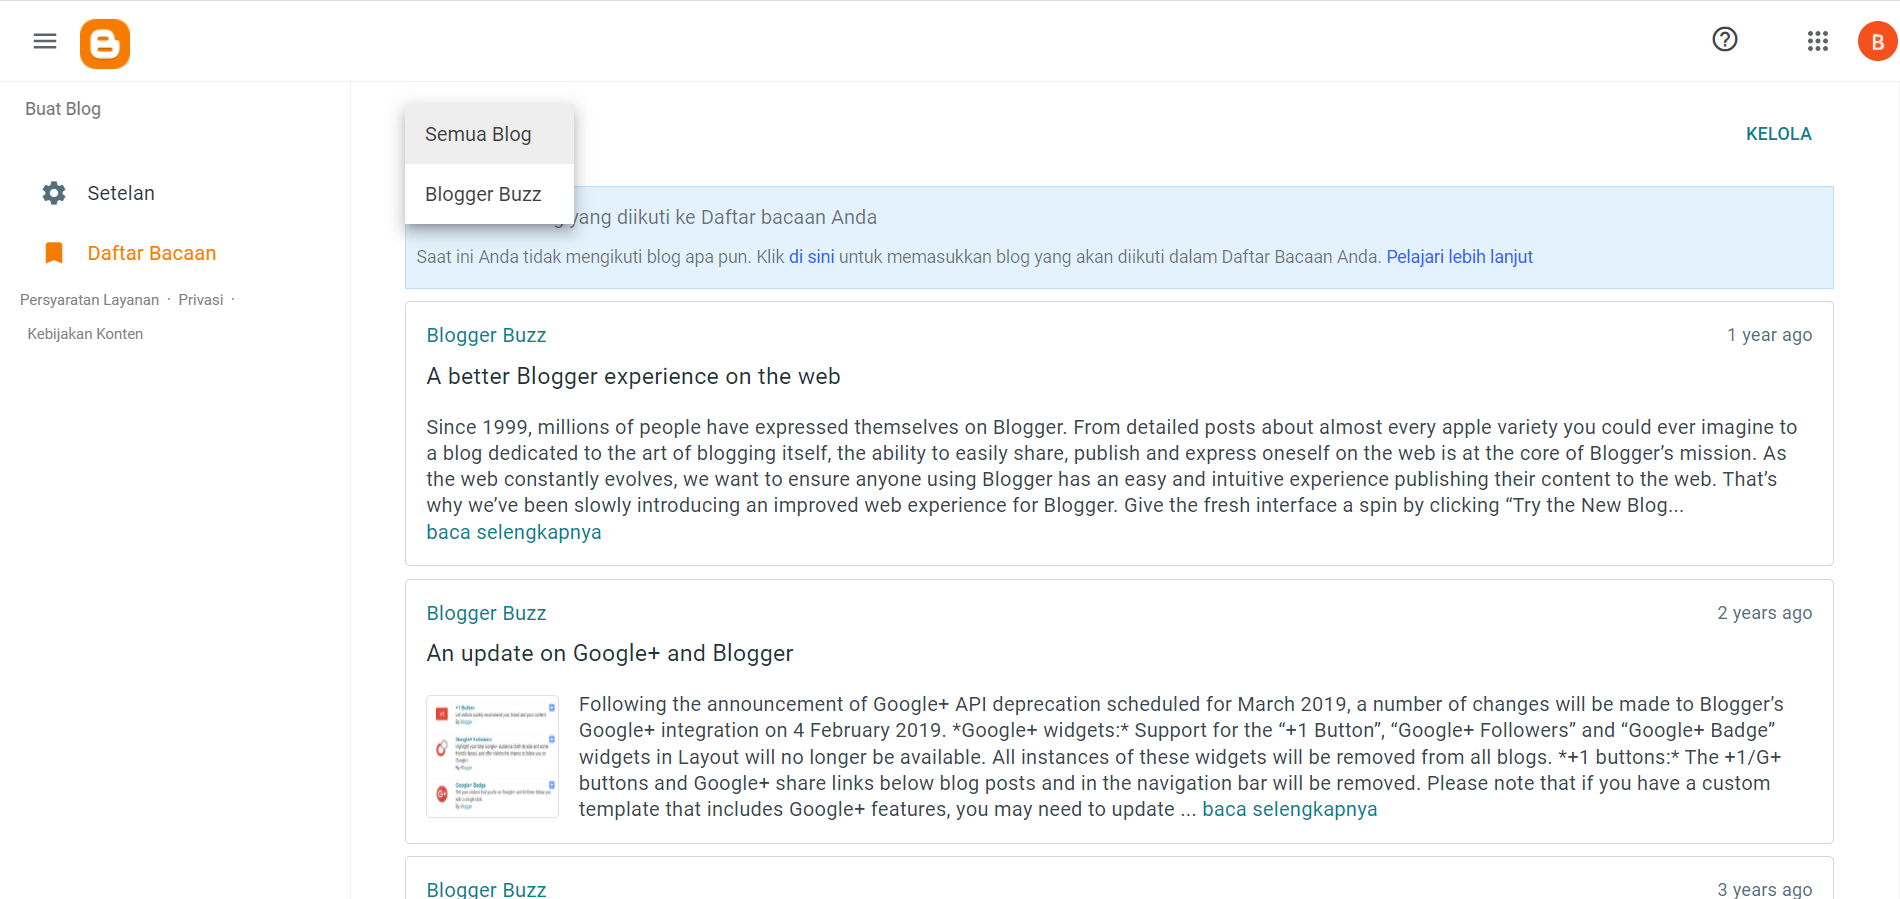Click the '2 years ago' timestamp

click(1764, 613)
